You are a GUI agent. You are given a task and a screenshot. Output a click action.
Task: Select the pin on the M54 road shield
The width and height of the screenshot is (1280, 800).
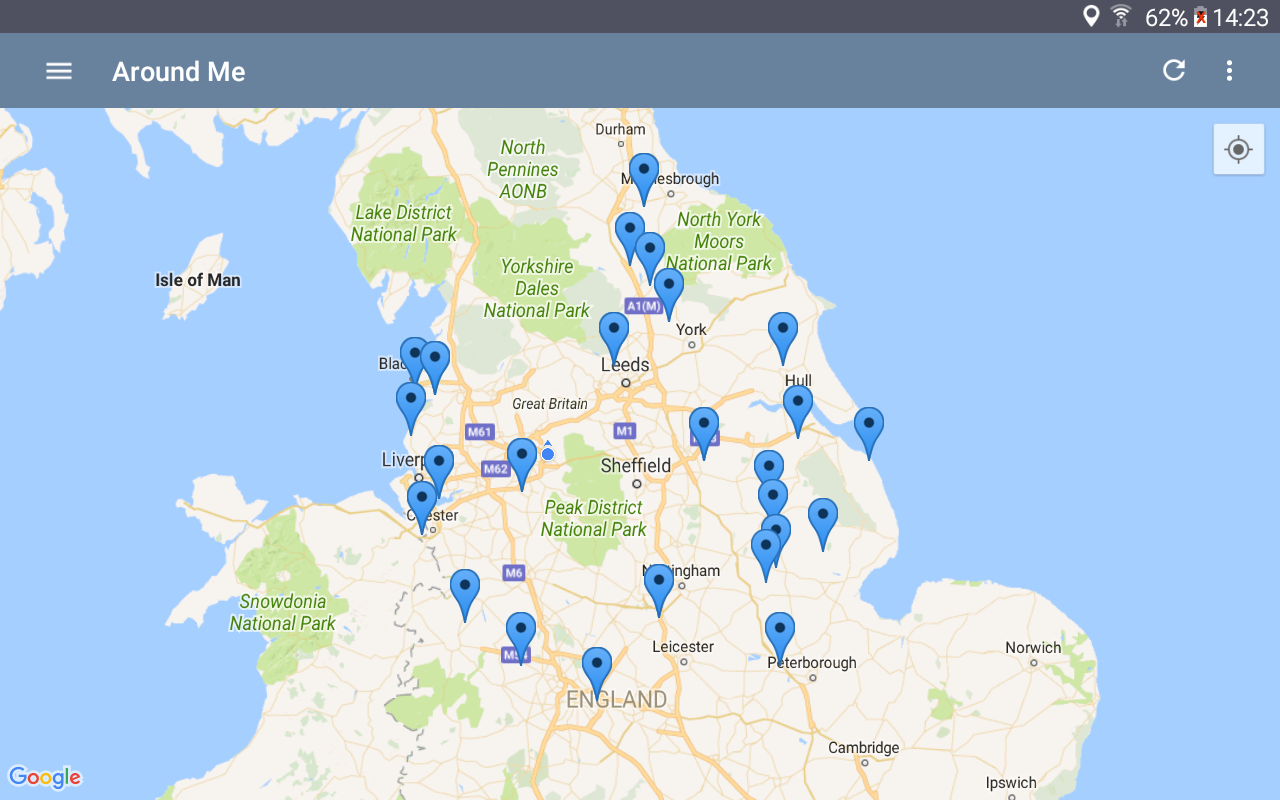point(521,638)
